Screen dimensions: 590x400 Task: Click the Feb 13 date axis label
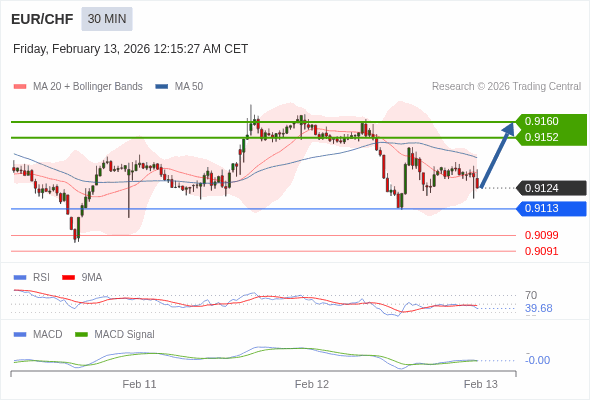coord(481,384)
